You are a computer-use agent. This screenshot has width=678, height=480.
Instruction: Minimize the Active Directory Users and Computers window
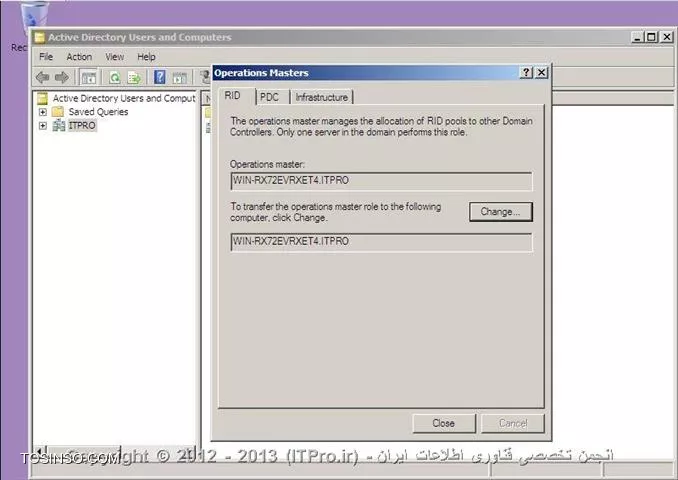click(x=637, y=37)
